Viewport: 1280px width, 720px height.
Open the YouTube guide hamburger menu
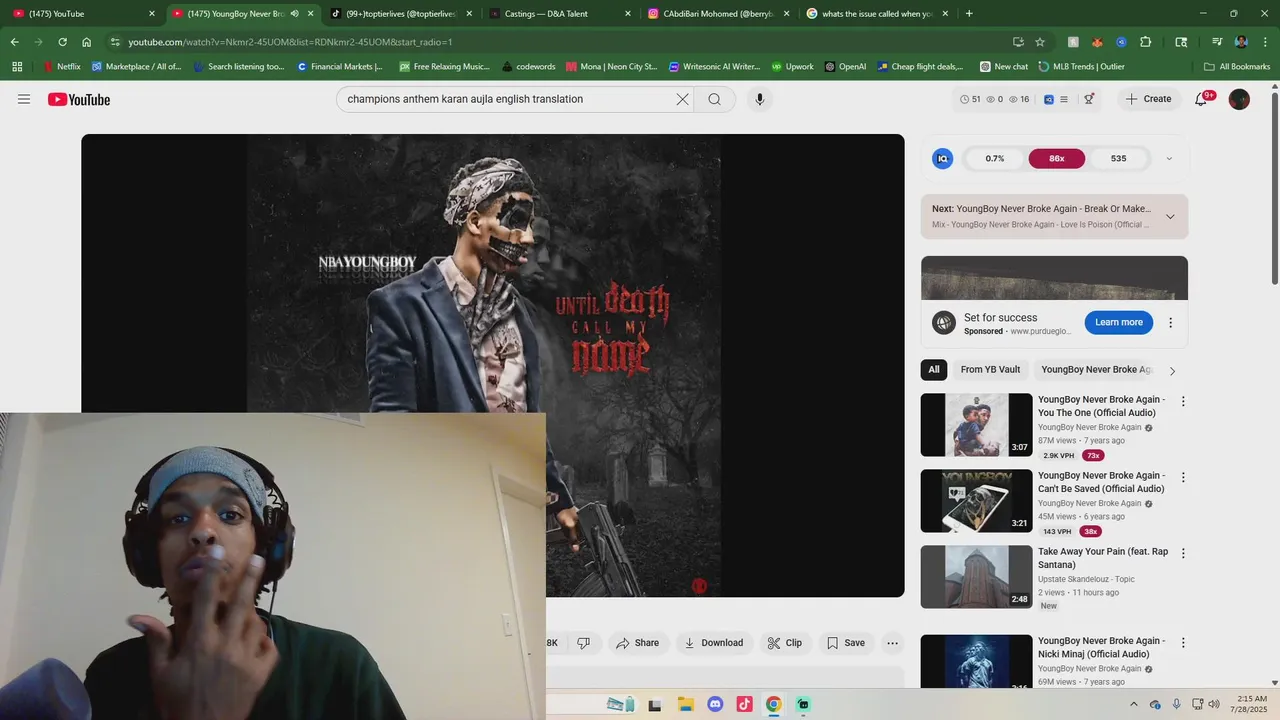(x=24, y=99)
